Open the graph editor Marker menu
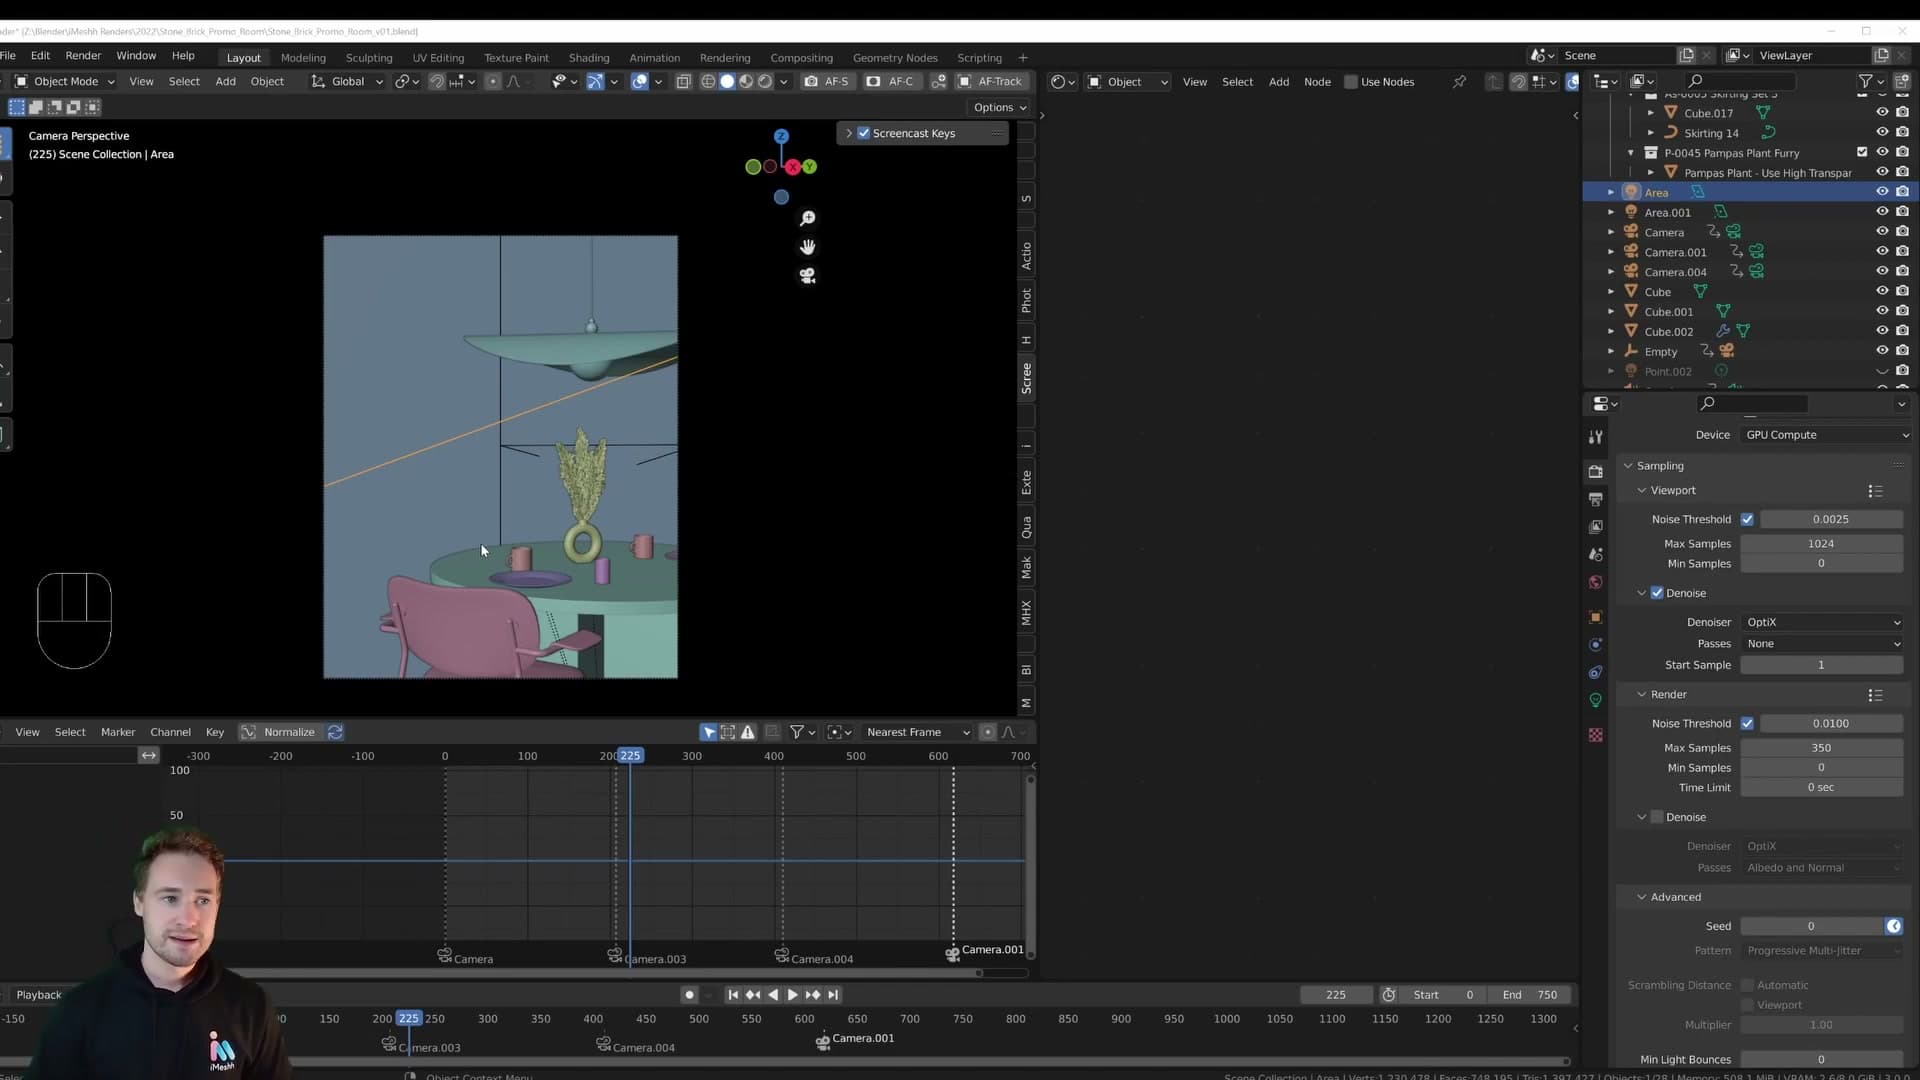The image size is (1920, 1080). coord(118,732)
